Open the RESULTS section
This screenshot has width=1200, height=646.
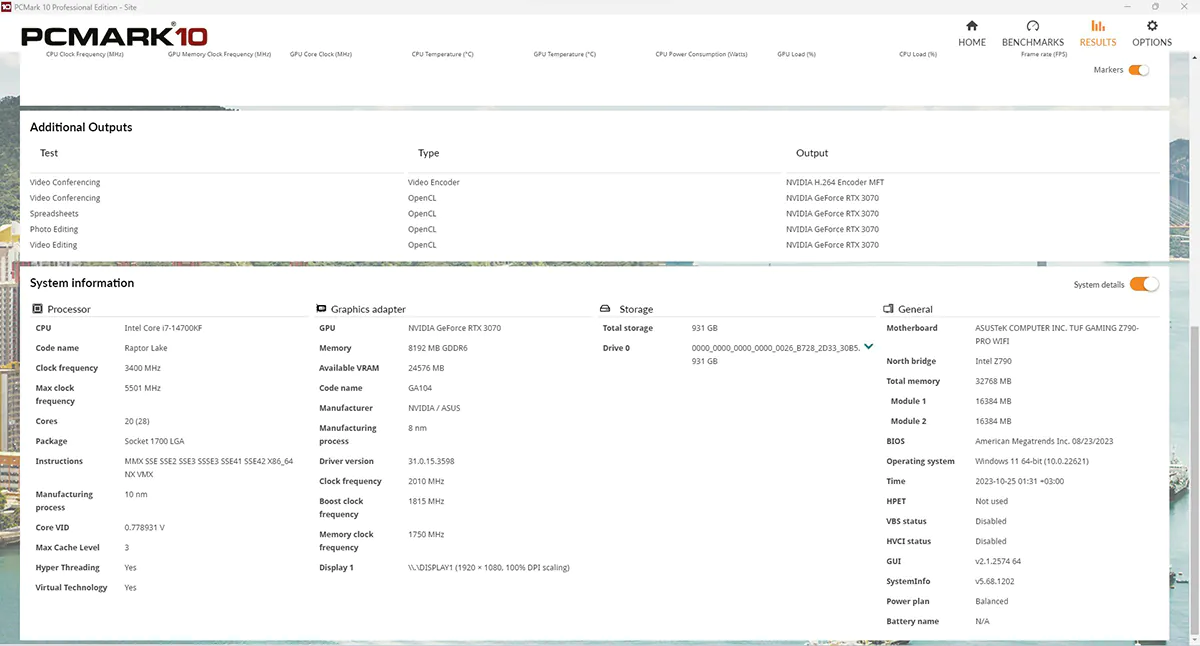click(1098, 33)
